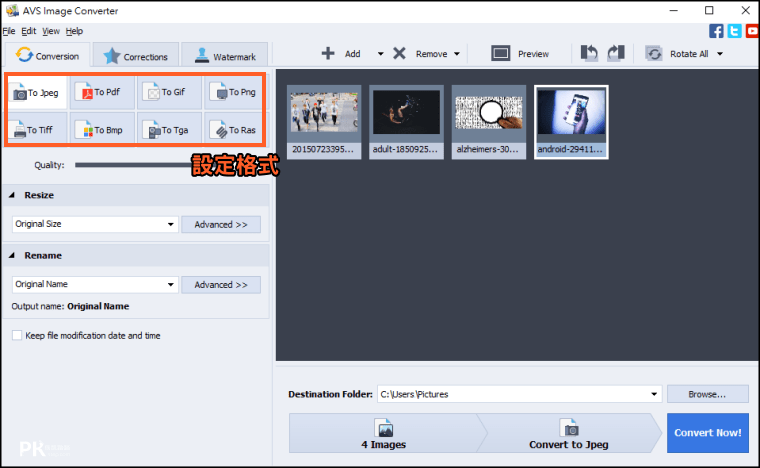Image resolution: width=760 pixels, height=468 pixels.
Task: Open the YouTube link icon
Action: 752,31
